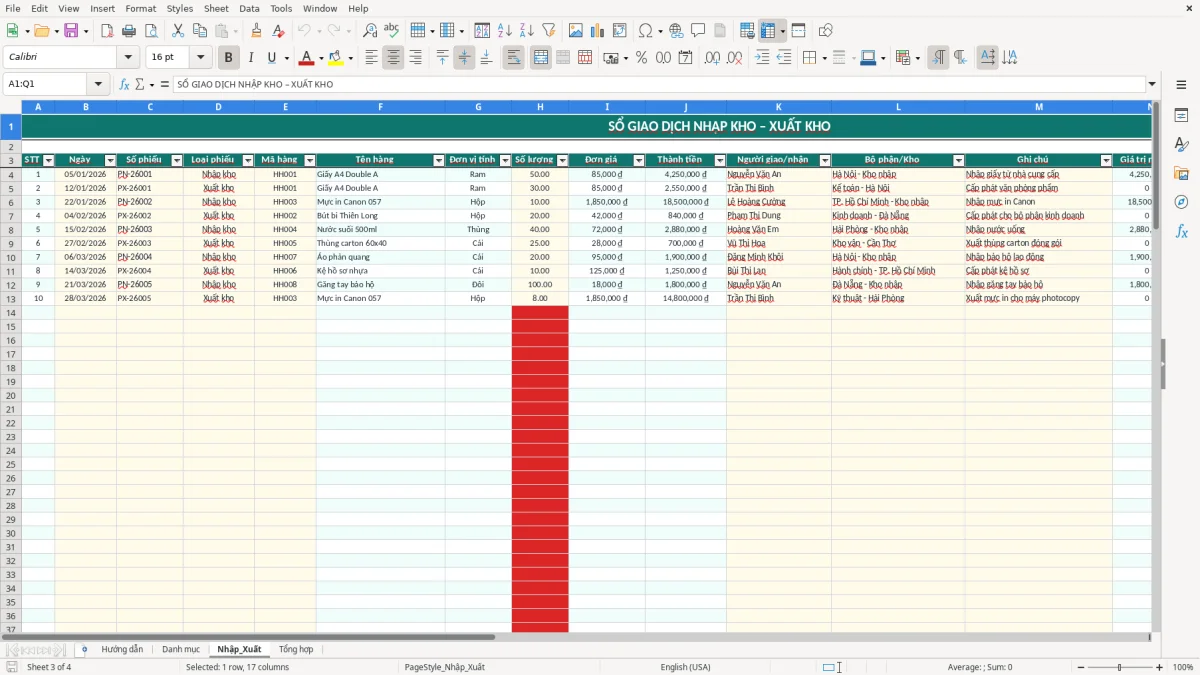Image resolution: width=1200 pixels, height=675 pixels.
Task: Toggle Underline formatting
Action: click(271, 58)
